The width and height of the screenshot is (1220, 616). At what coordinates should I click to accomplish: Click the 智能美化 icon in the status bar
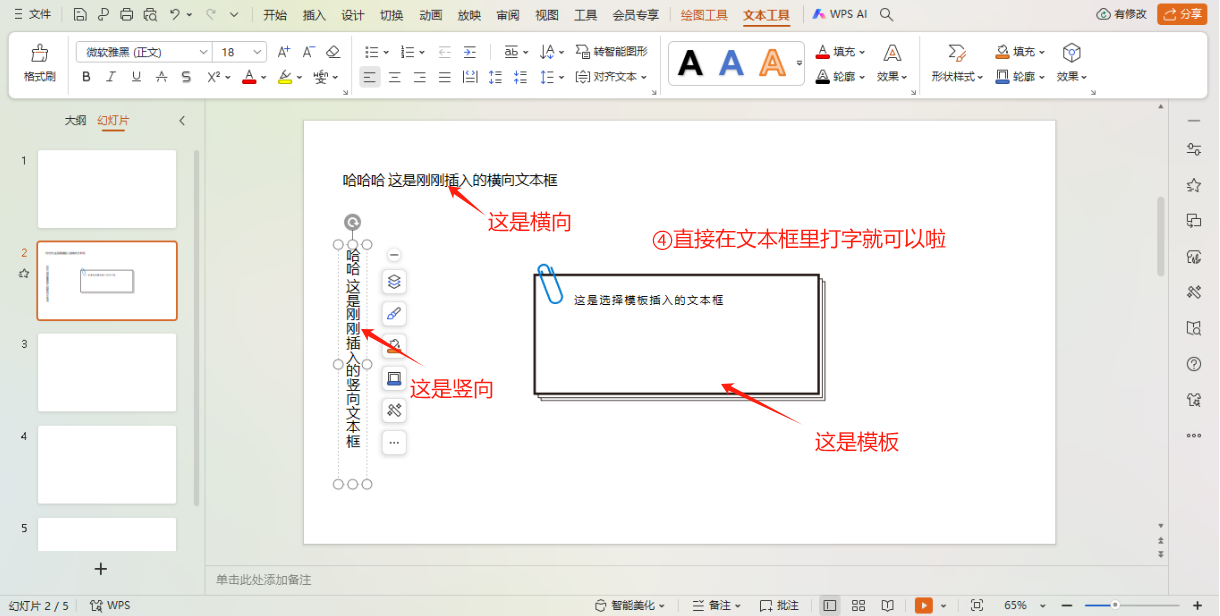click(627, 605)
